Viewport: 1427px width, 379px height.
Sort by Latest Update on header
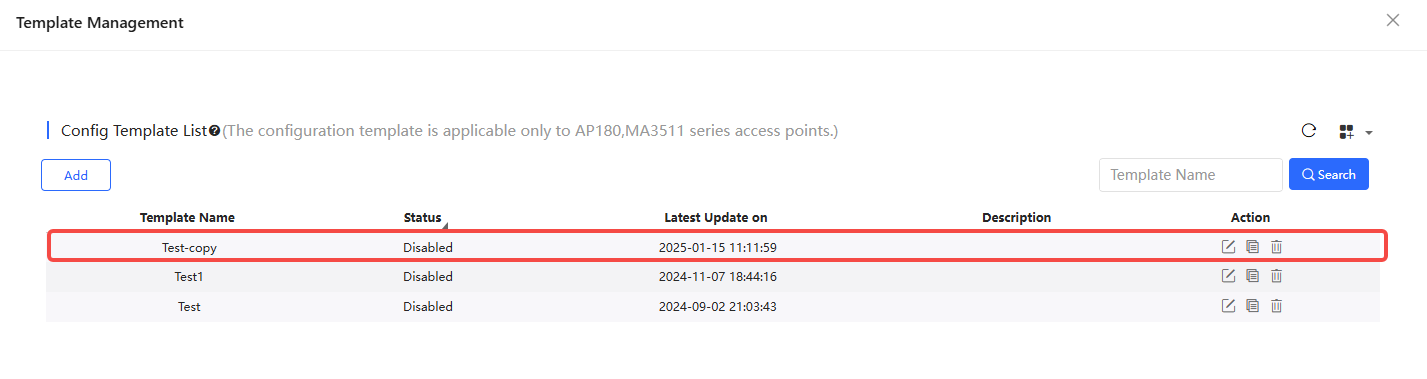(x=716, y=217)
